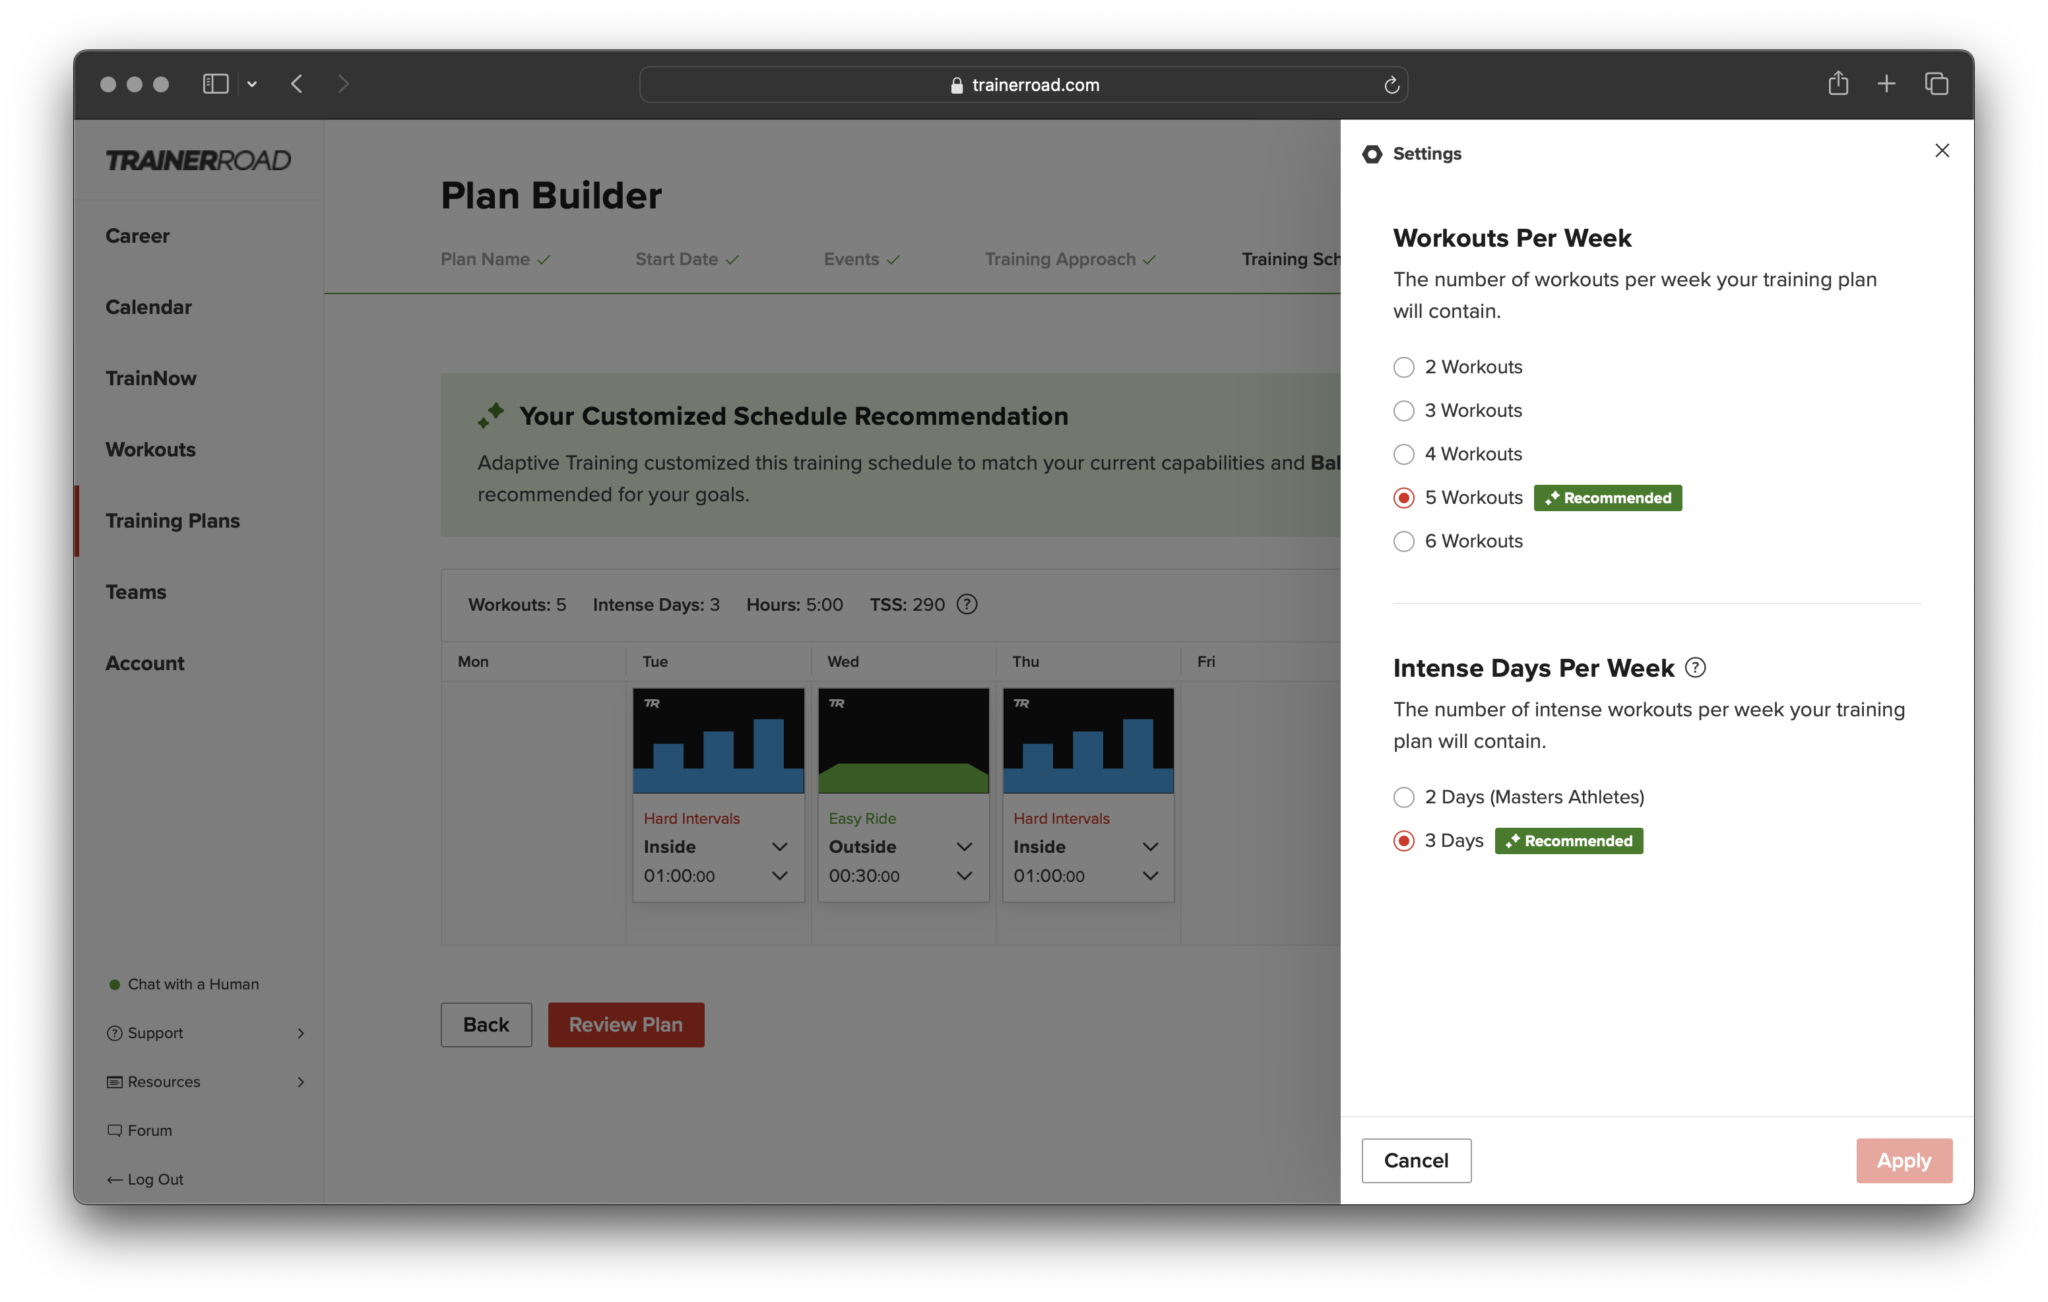Click the Safari share icon
Image resolution: width=2048 pixels, height=1302 pixels.
[x=1837, y=83]
